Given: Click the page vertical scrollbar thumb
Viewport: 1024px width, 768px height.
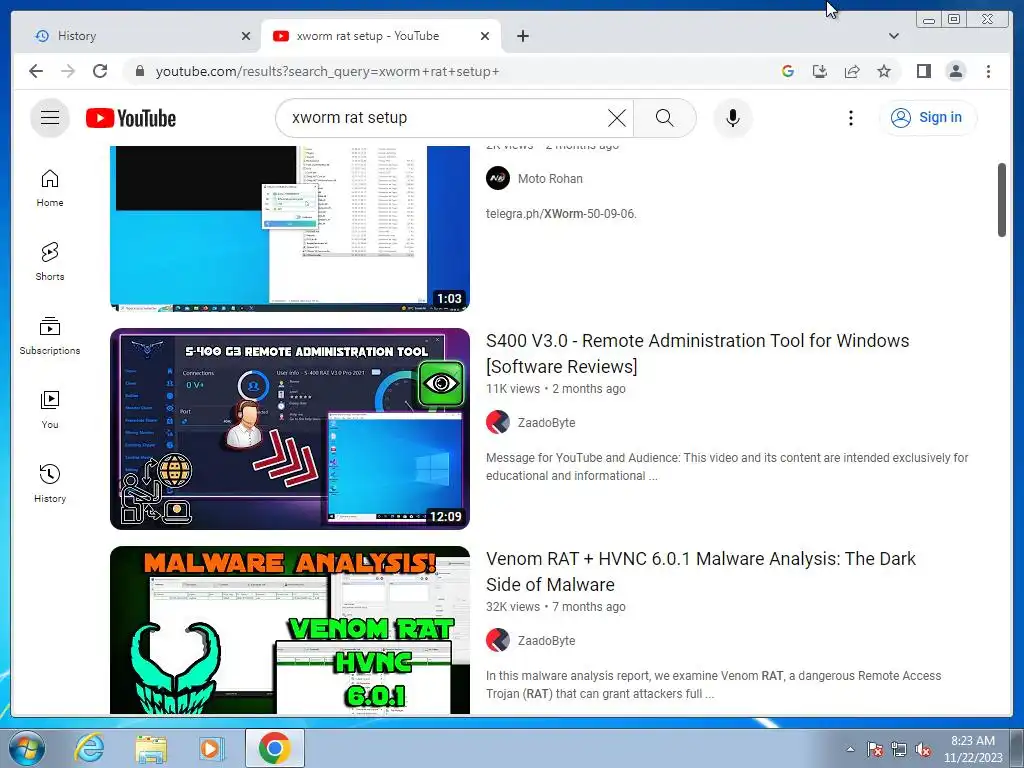Looking at the screenshot, I should [1002, 200].
